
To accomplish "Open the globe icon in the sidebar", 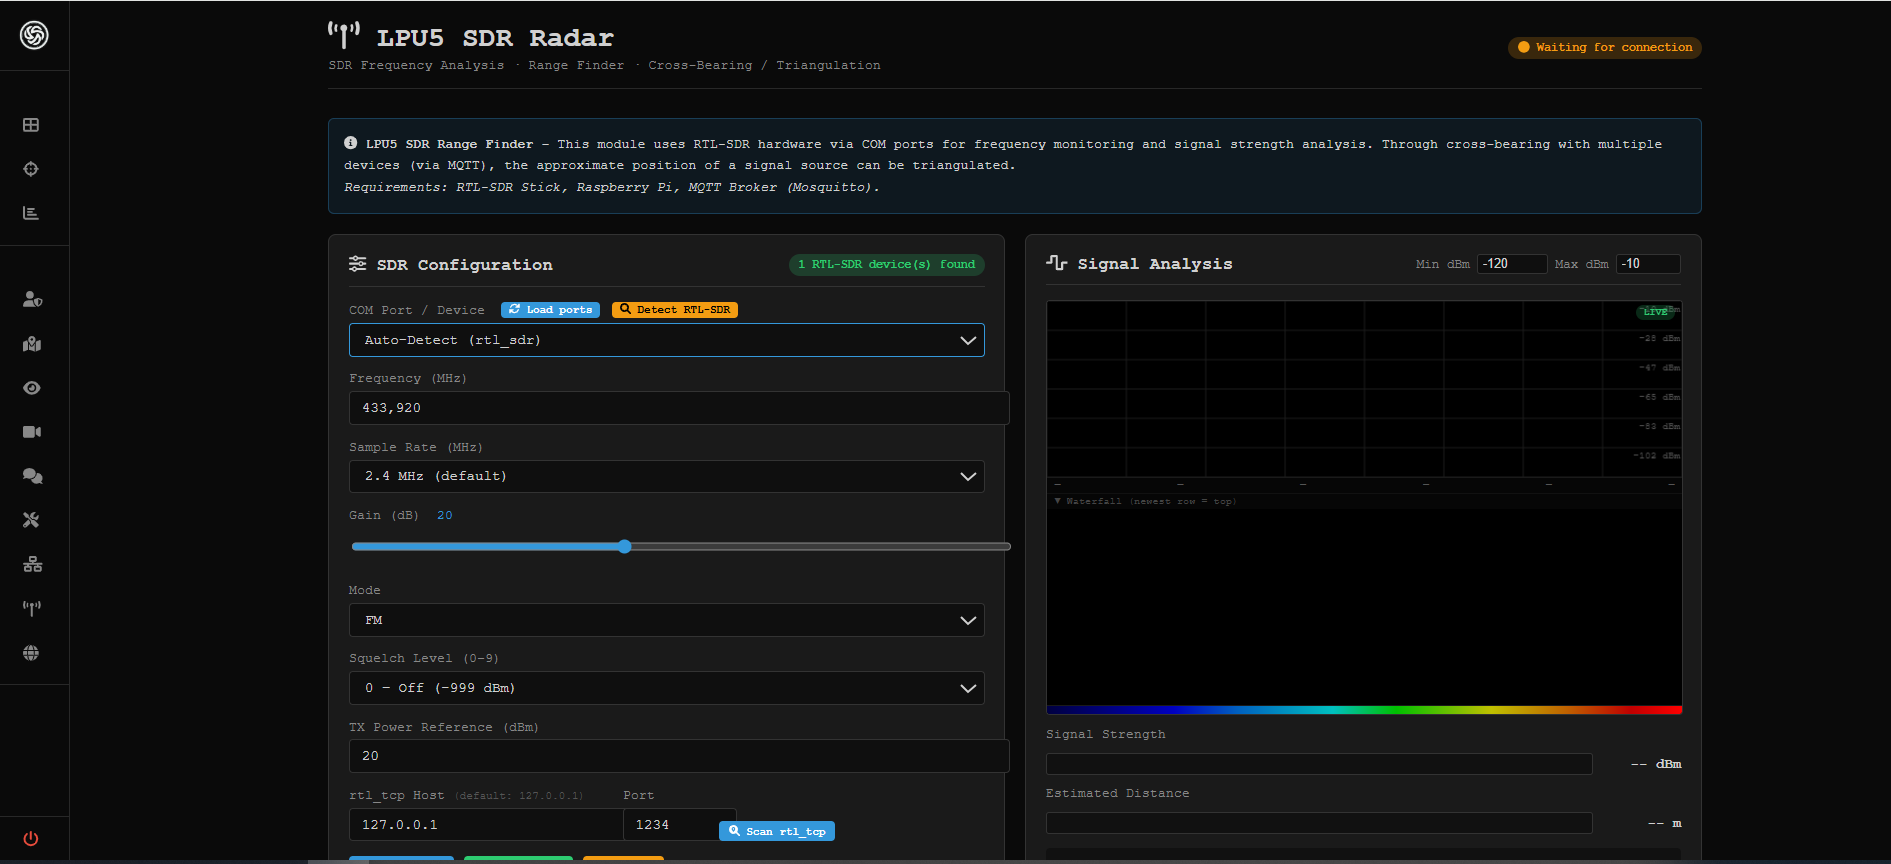I will [32, 653].
